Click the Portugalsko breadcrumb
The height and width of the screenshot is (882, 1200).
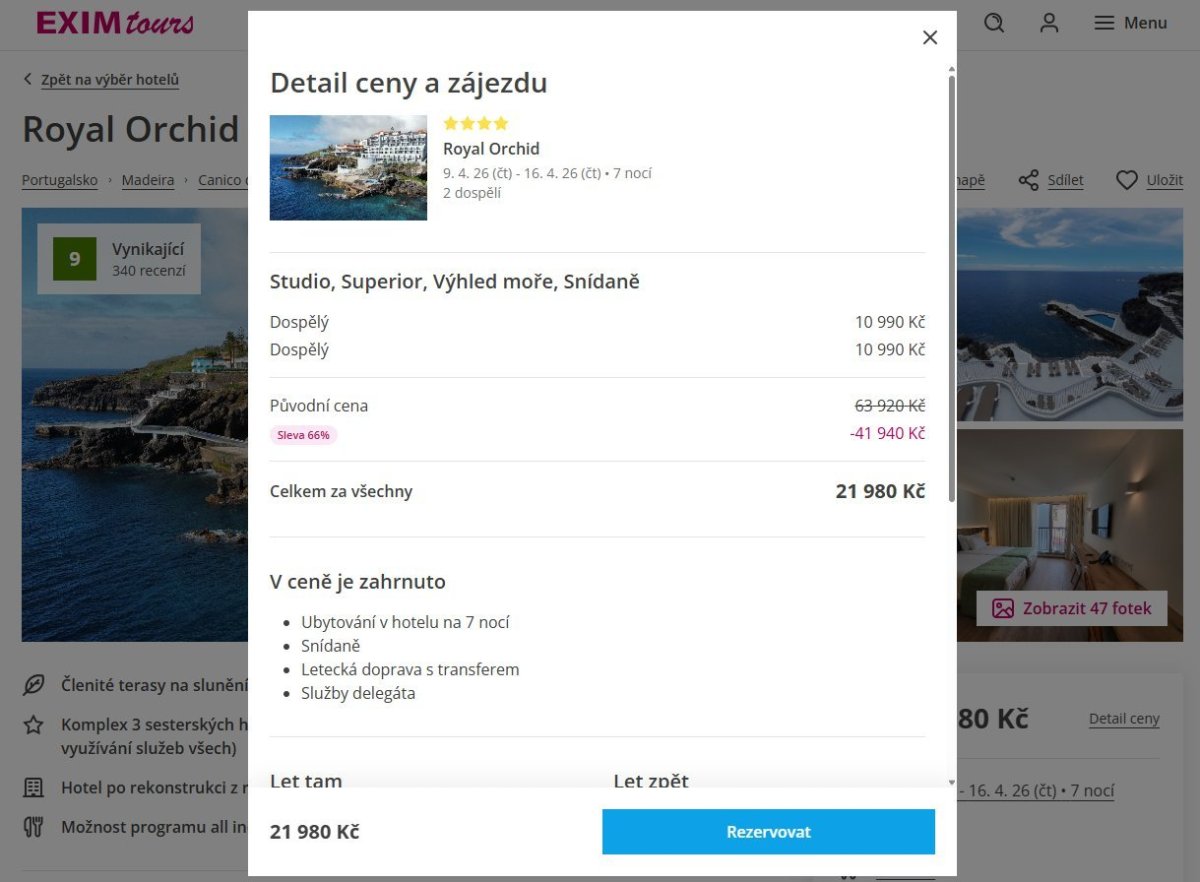60,180
